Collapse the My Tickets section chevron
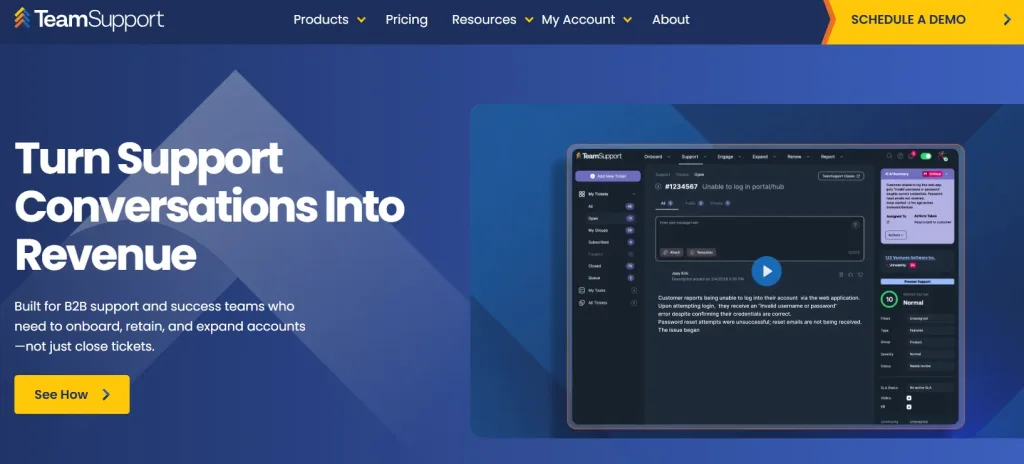The image size is (1024, 464). [633, 194]
